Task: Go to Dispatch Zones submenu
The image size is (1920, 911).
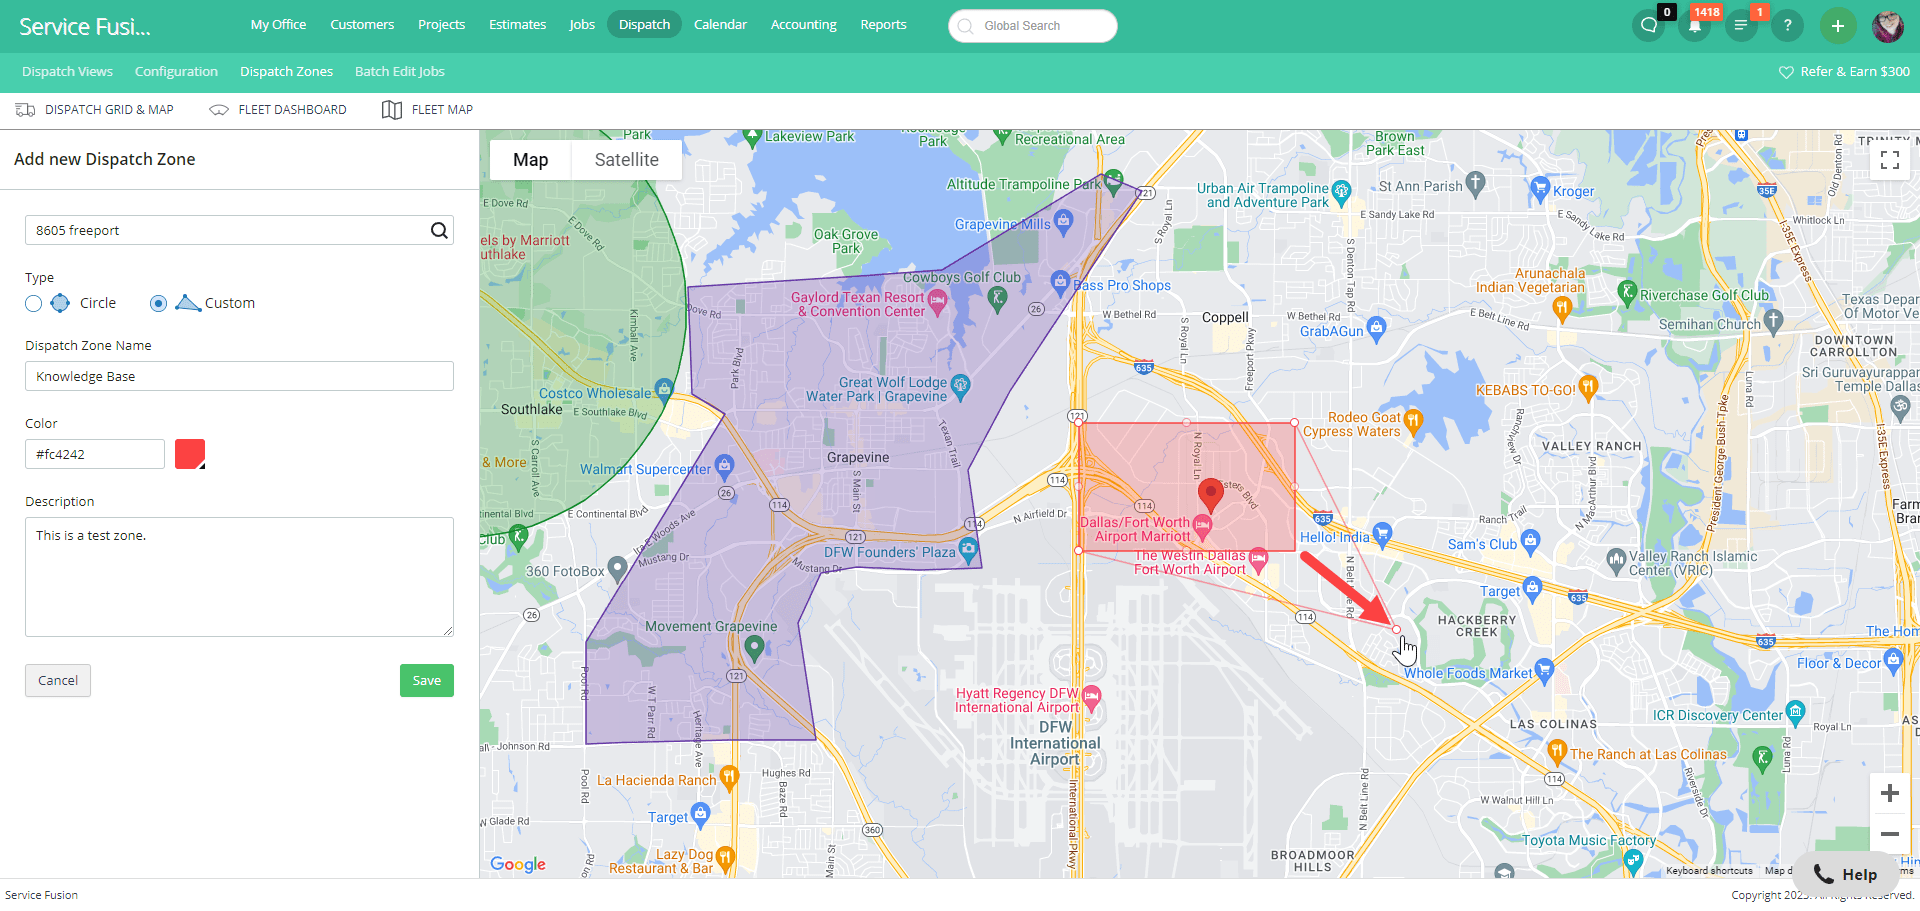Action: [x=287, y=72]
